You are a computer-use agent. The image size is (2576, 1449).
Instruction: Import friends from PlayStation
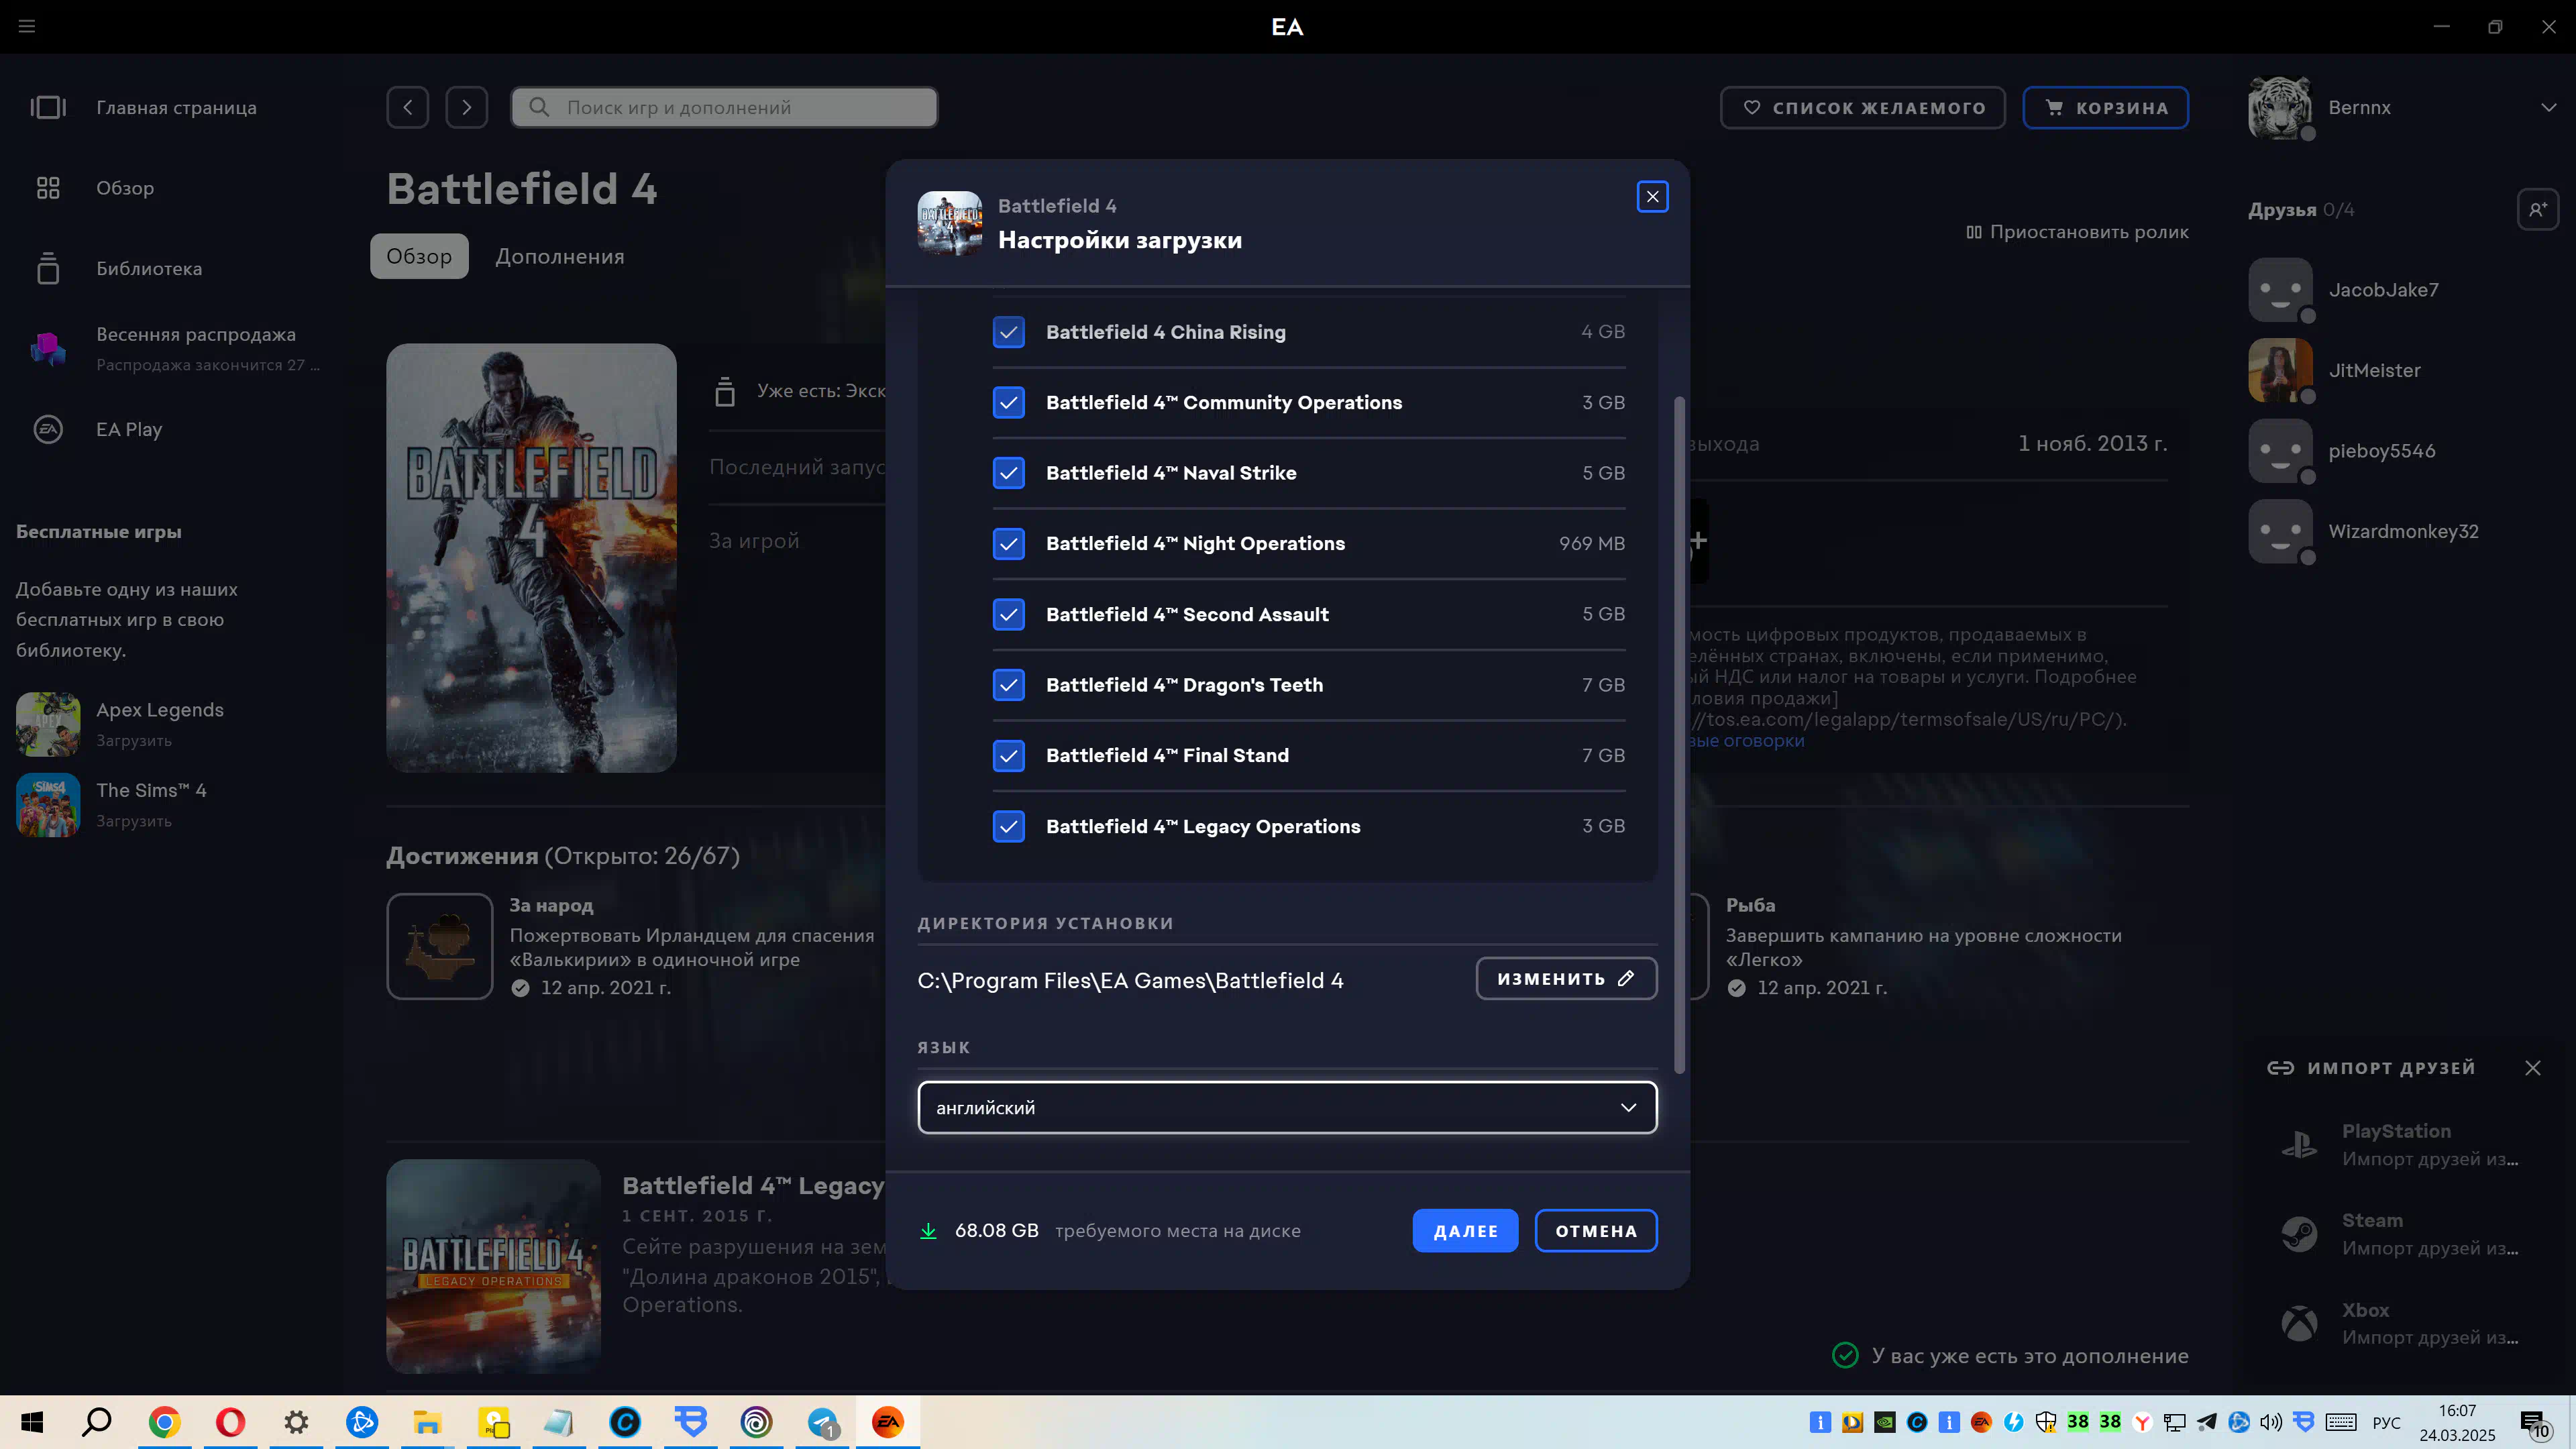coord(2400,1145)
